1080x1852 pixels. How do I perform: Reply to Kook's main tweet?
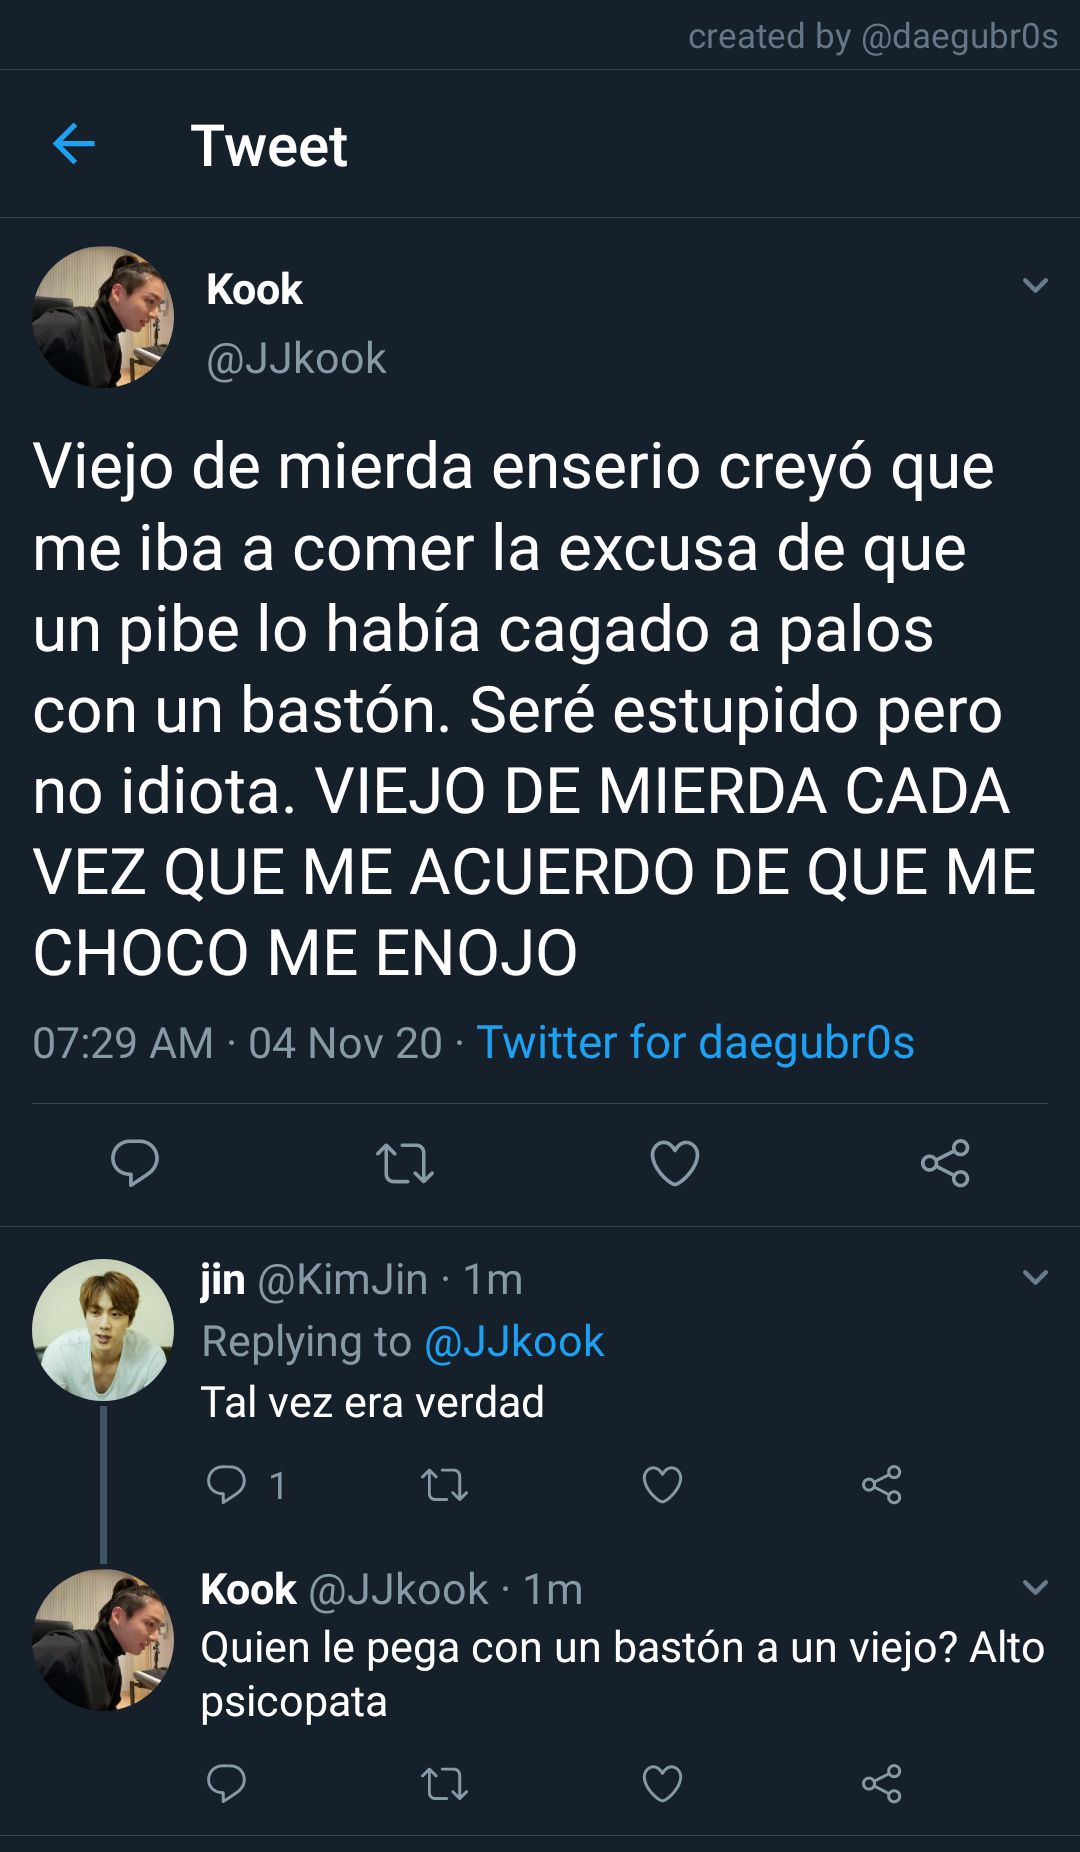point(135,1162)
